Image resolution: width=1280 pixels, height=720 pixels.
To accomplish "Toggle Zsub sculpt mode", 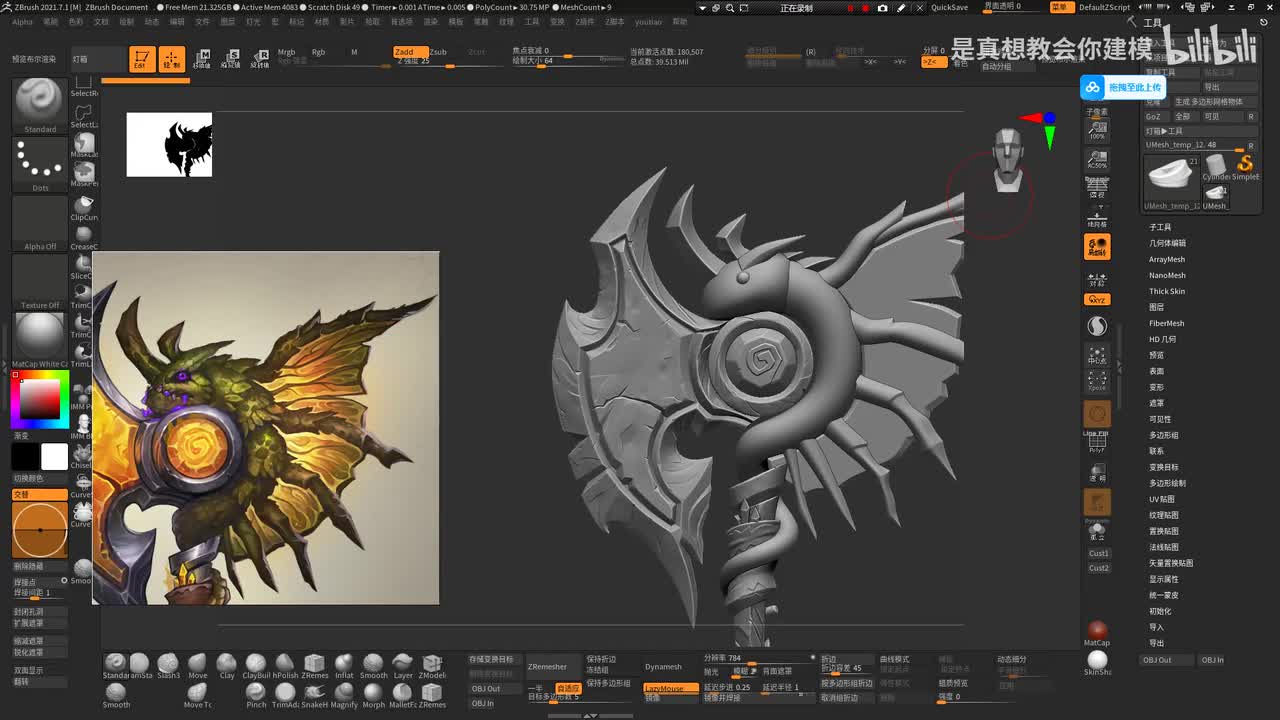I will coord(438,52).
